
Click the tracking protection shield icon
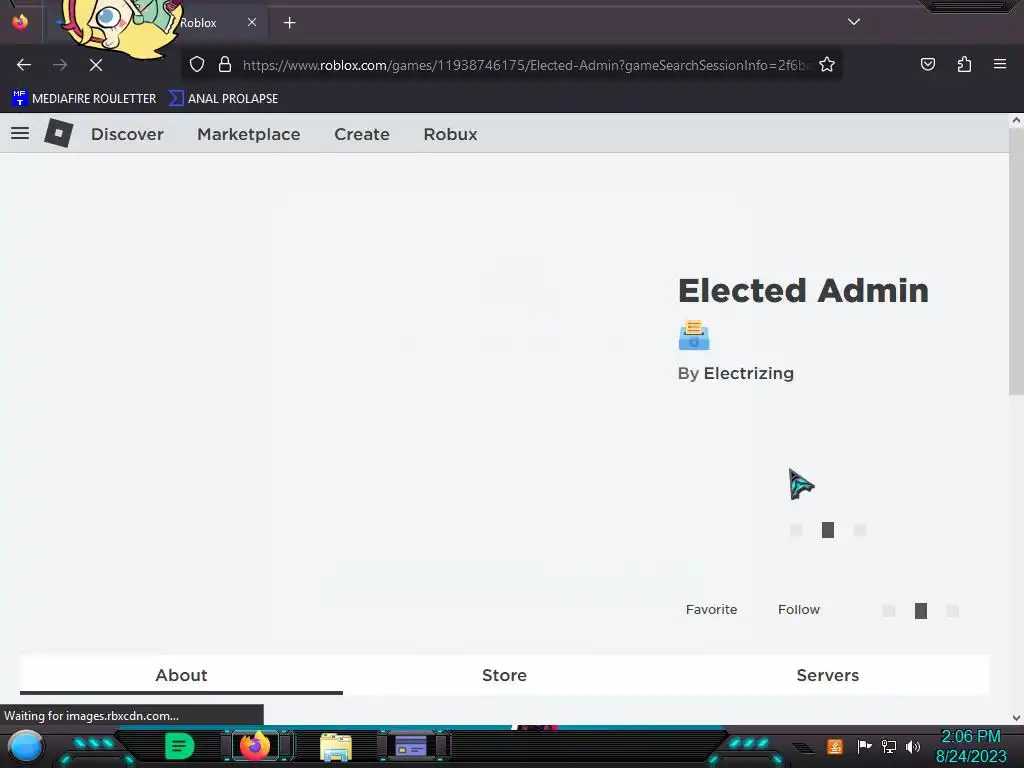(197, 64)
